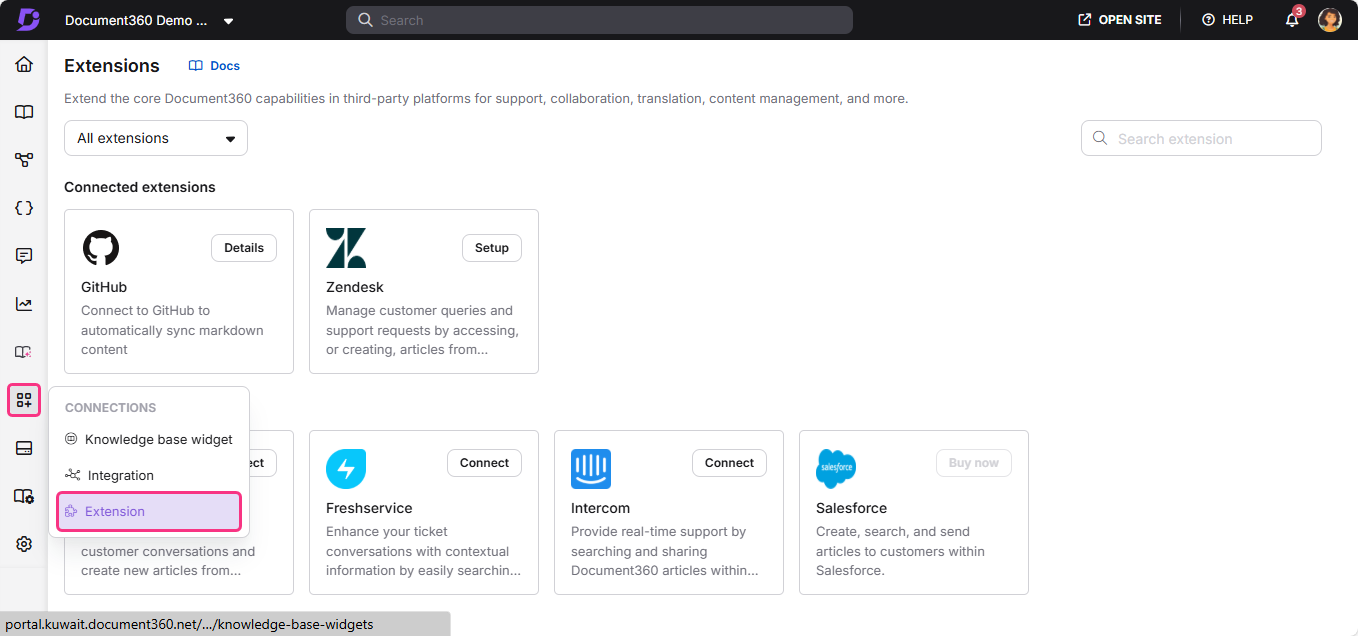Connect the Freshservice extension
The width and height of the screenshot is (1358, 636).
484,462
